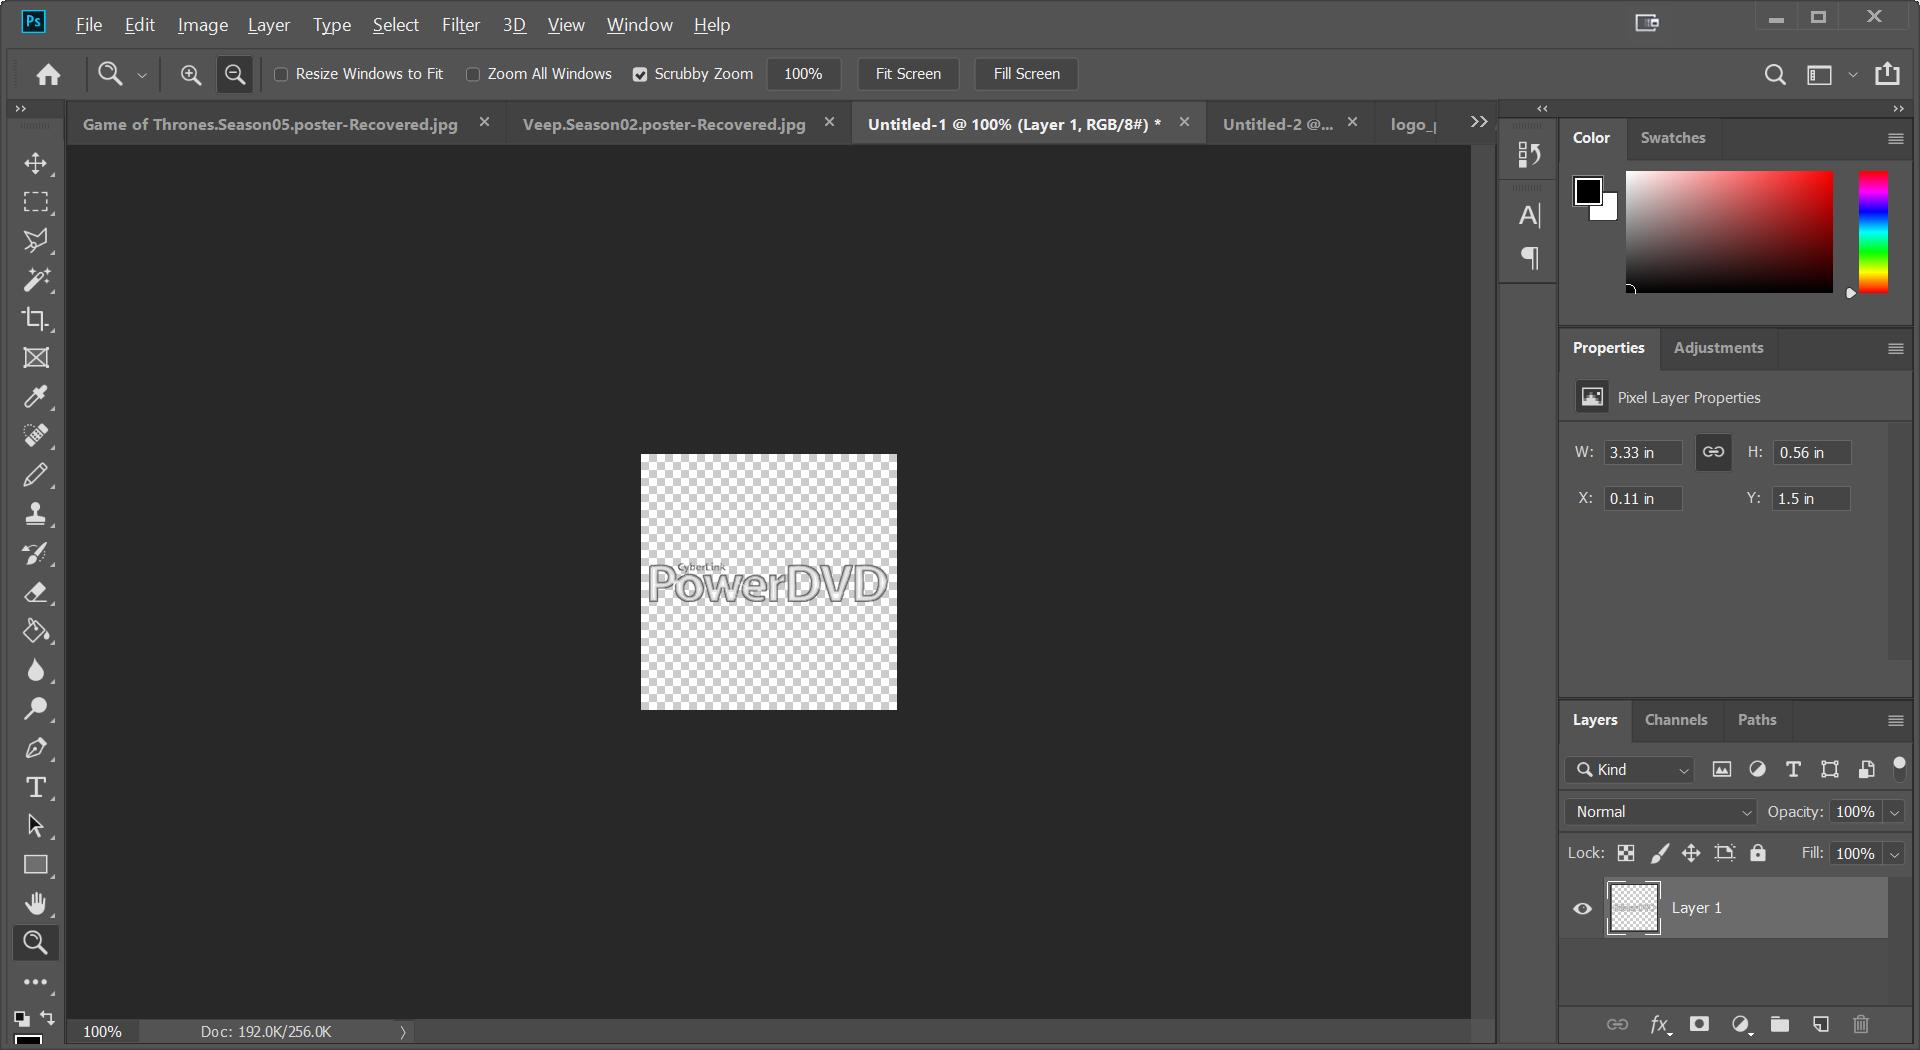Choose the Zoom In mode icon

tap(190, 74)
